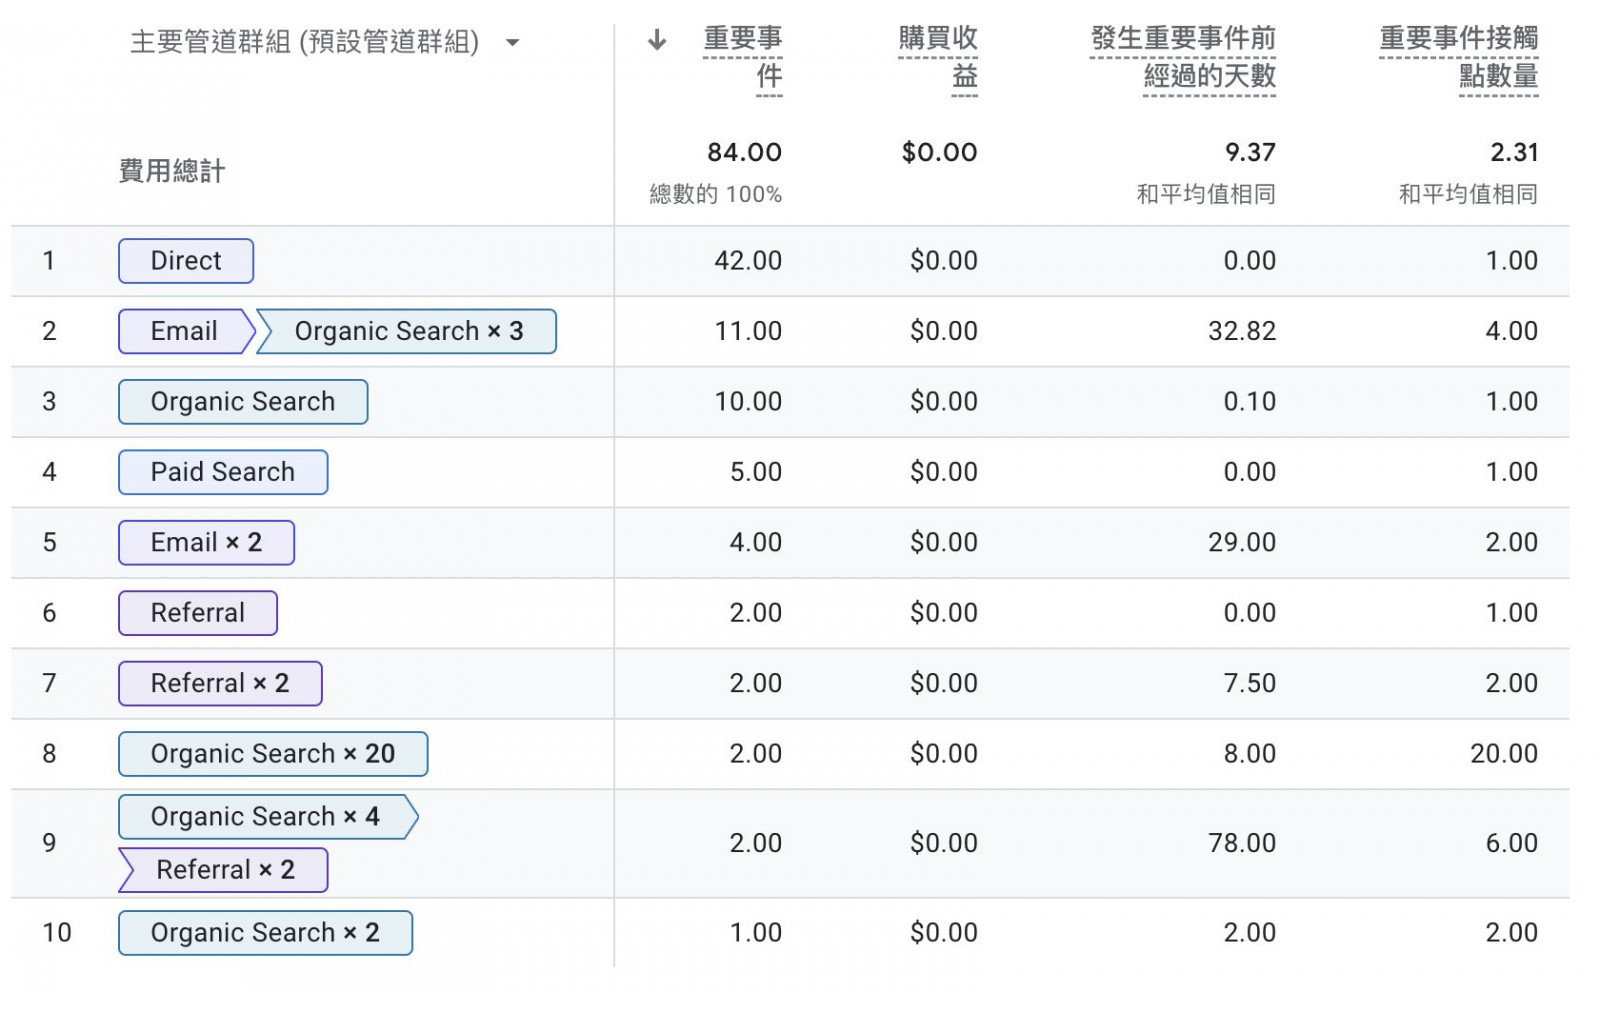
Task: Click the 42.00 value in Direct row
Action: pyautogui.click(x=747, y=261)
